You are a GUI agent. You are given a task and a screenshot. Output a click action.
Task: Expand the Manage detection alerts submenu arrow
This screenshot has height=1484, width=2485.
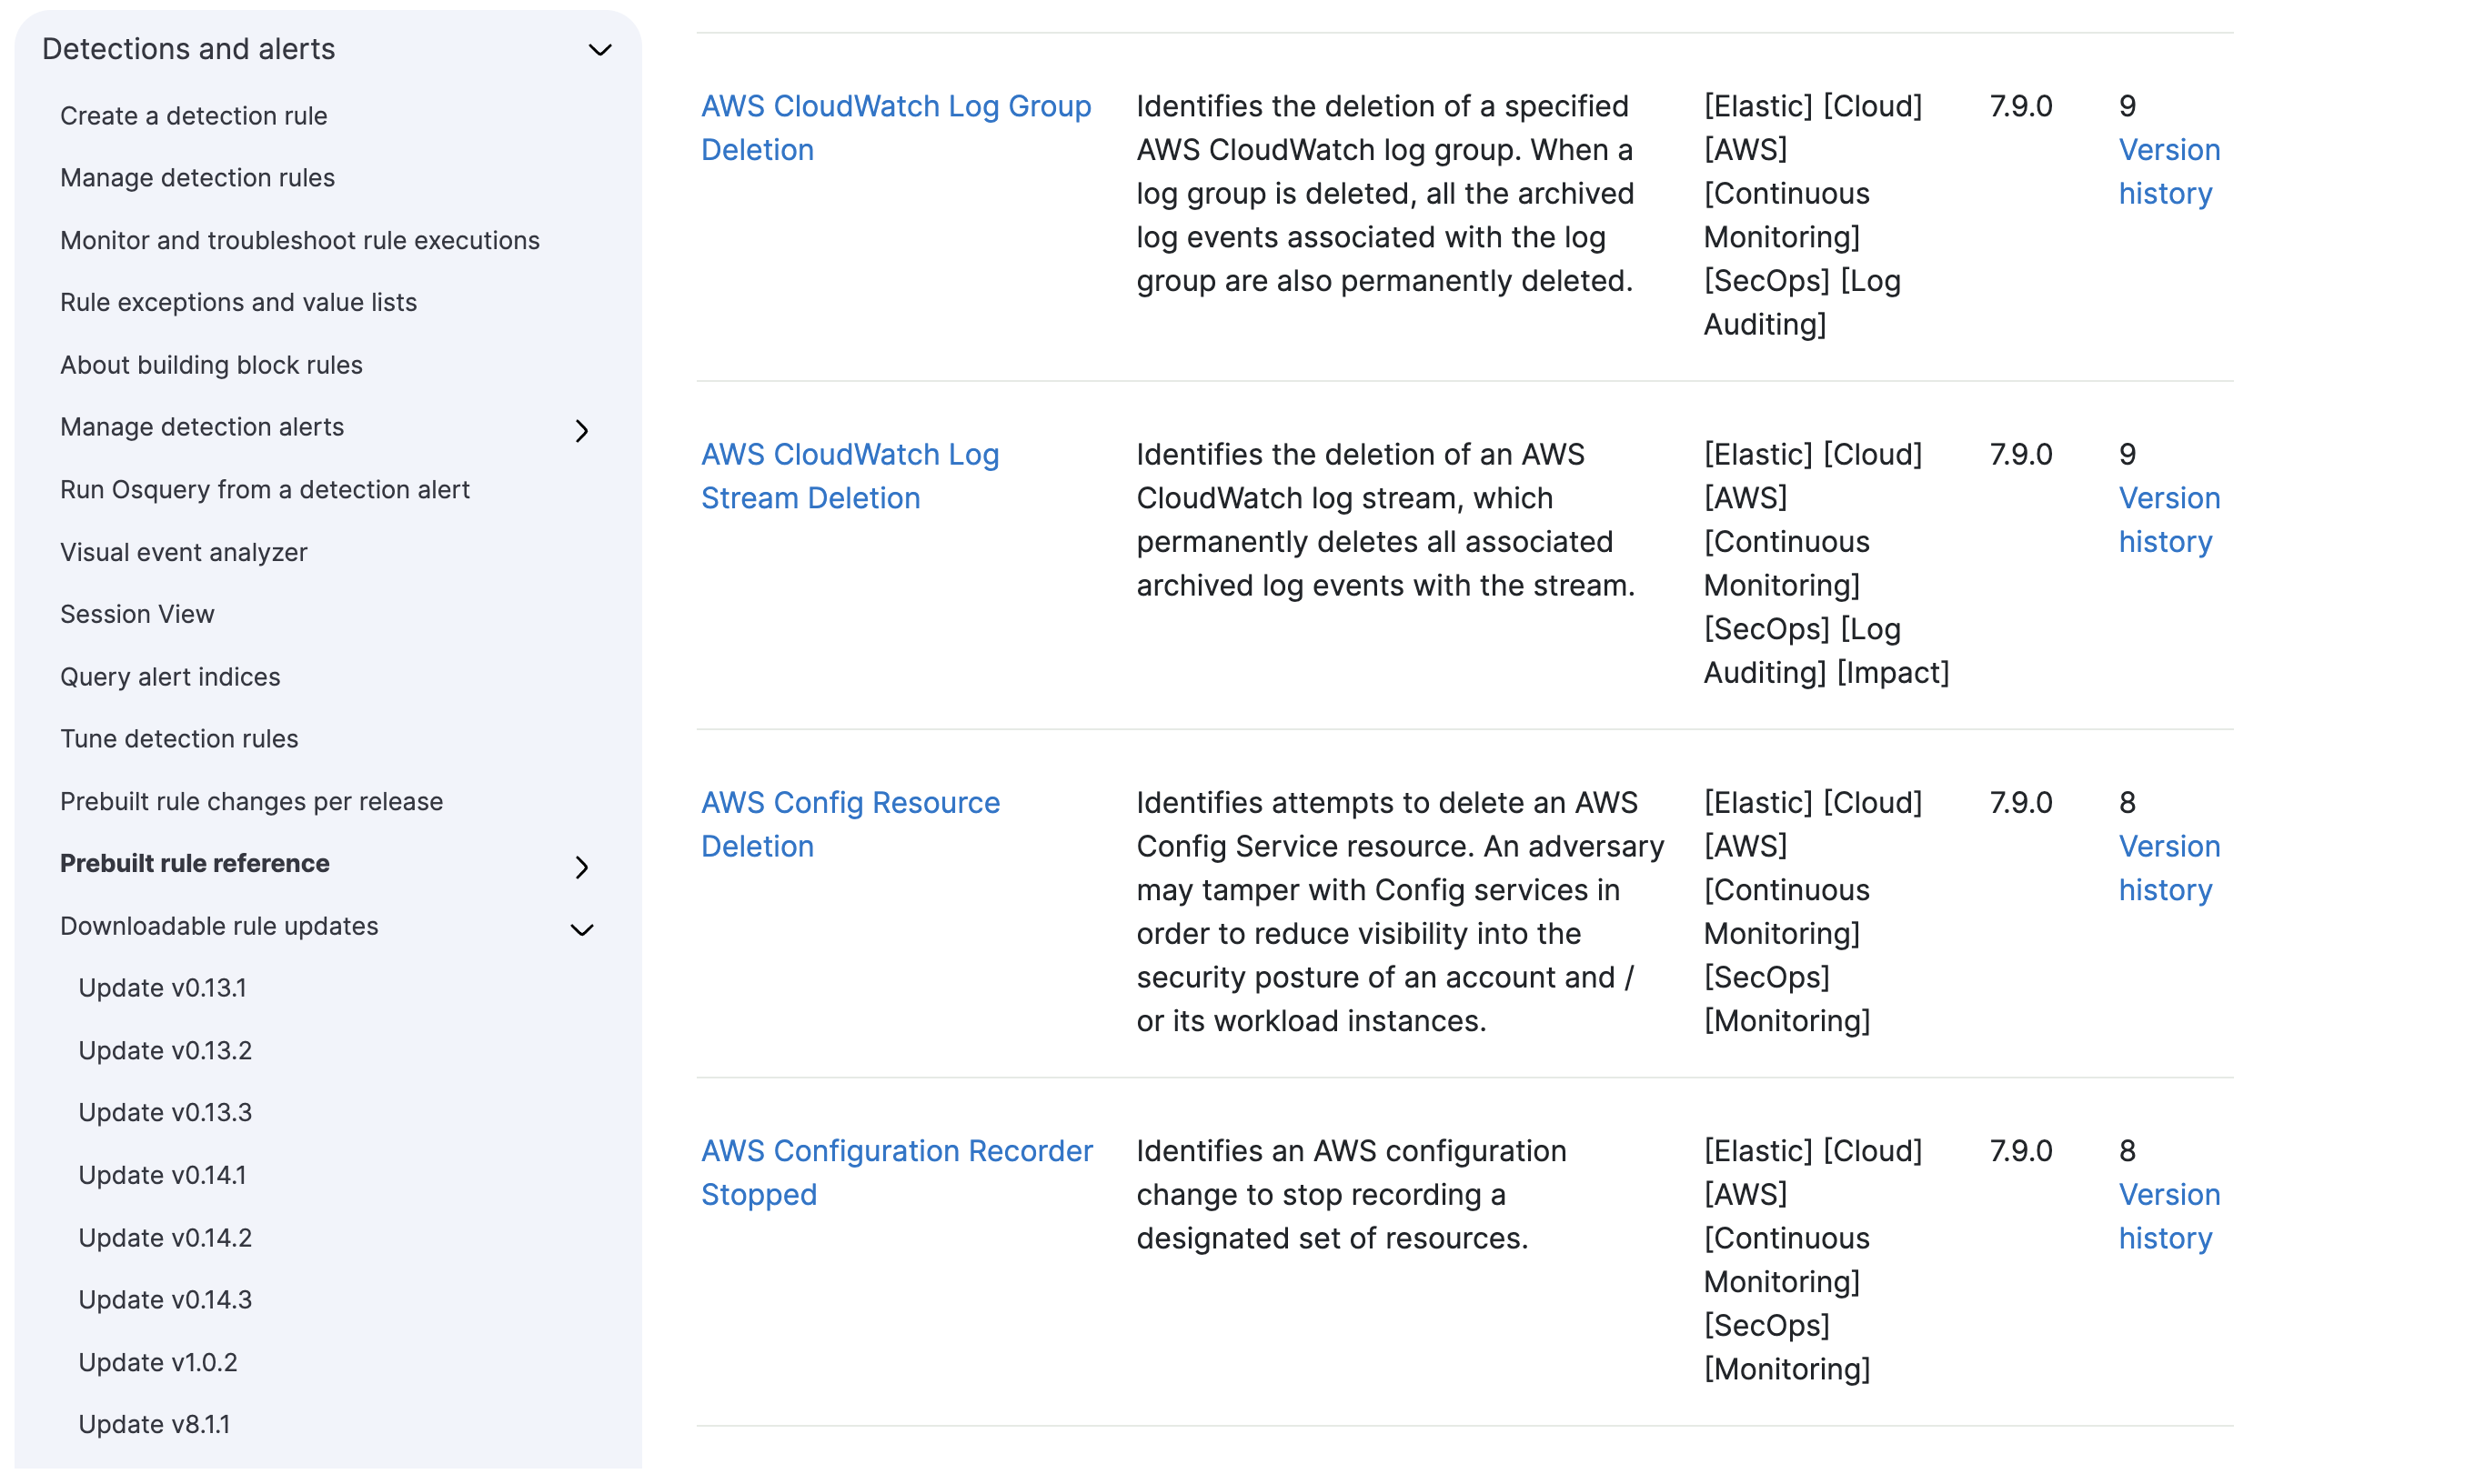point(582,431)
